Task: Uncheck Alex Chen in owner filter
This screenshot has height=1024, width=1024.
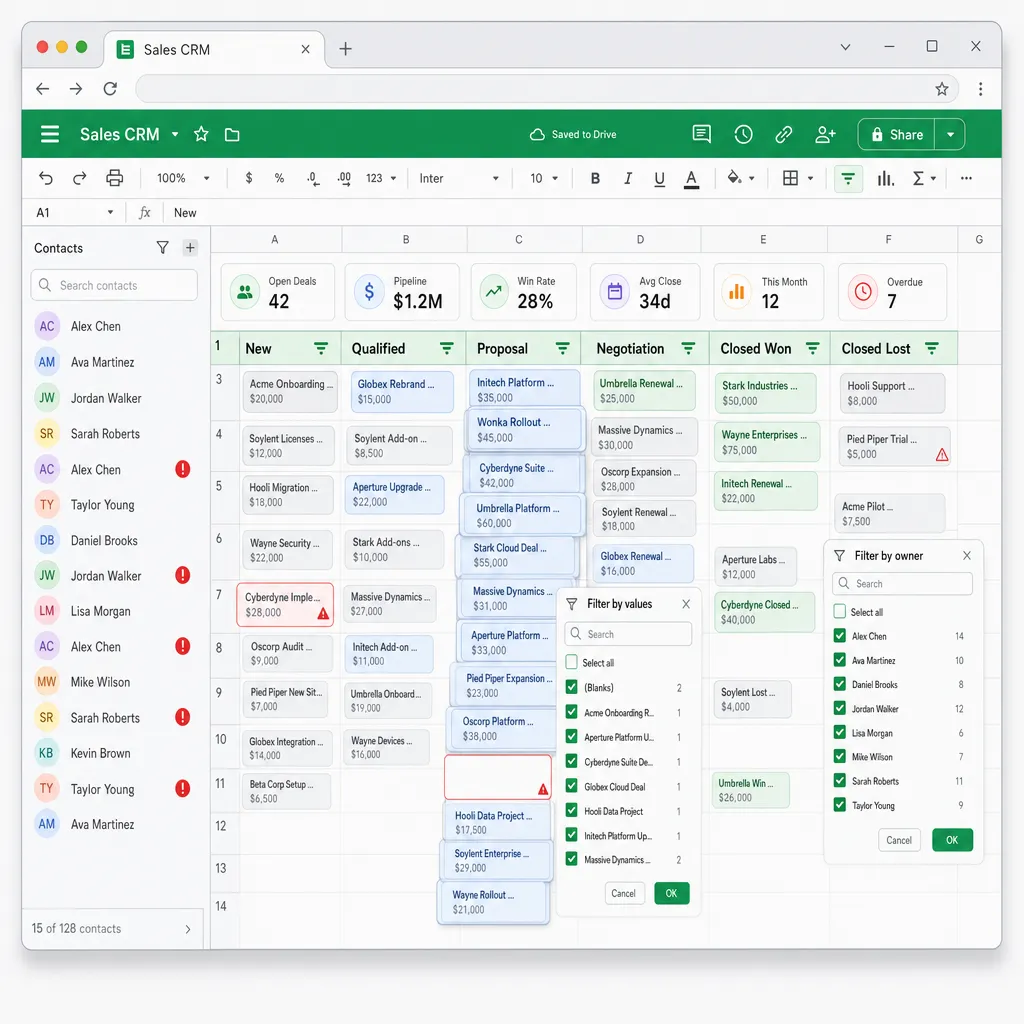Action: (840, 635)
